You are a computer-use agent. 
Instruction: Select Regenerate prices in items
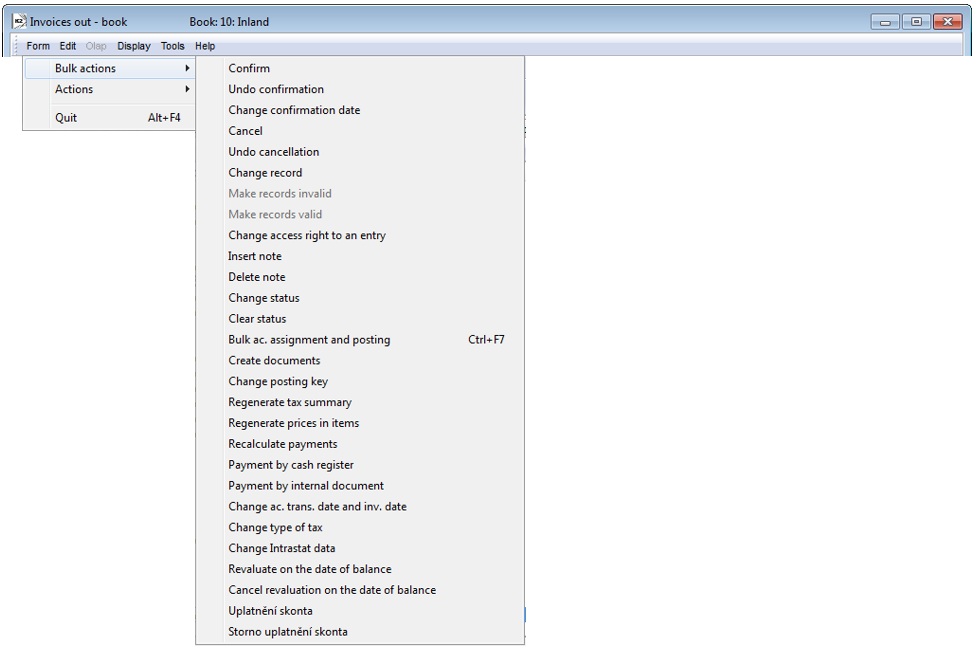[x=360, y=423]
